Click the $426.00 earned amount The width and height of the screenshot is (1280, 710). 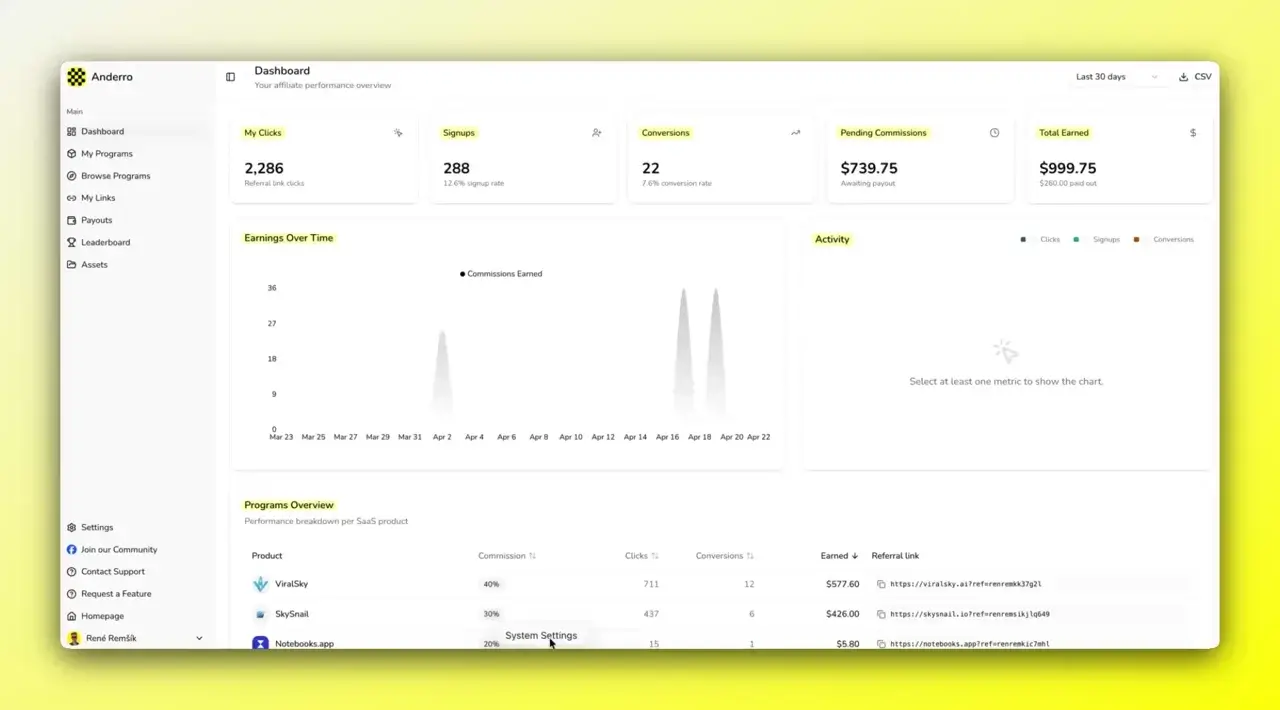[842, 614]
